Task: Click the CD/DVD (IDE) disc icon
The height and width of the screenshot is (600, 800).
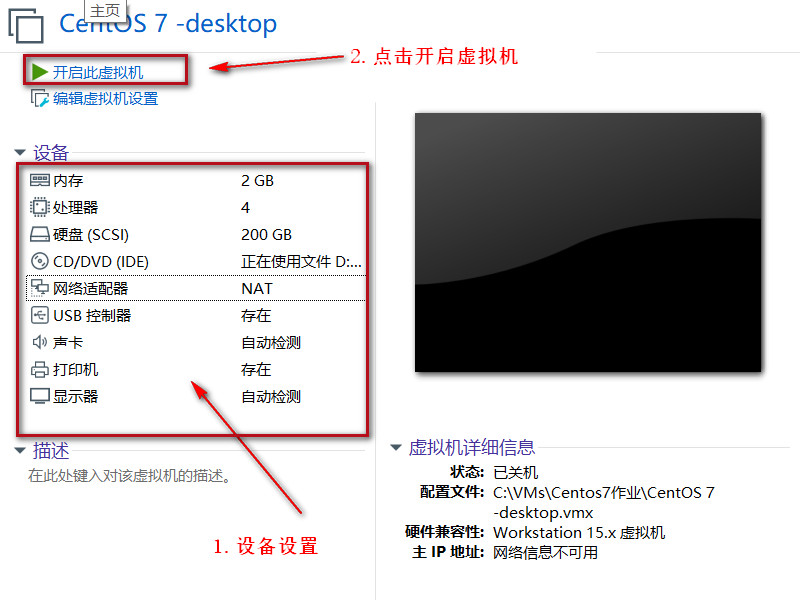Action: click(40, 261)
